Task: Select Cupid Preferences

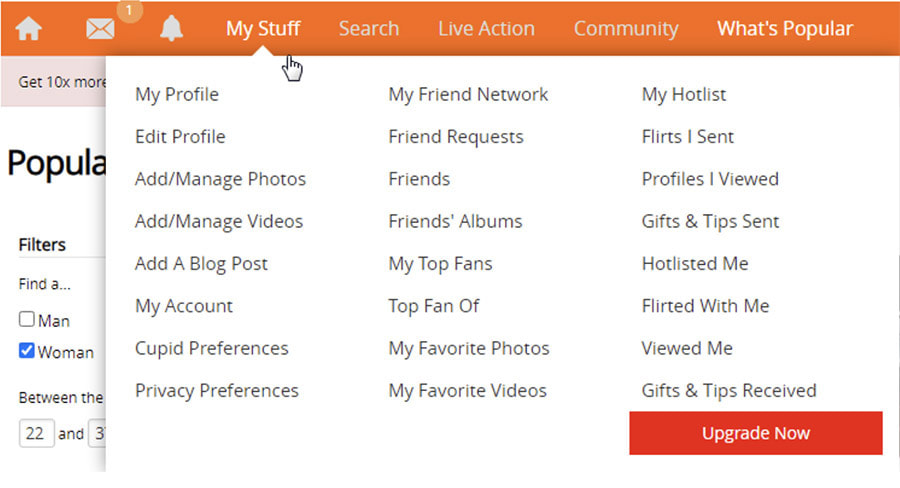Action: [x=212, y=348]
